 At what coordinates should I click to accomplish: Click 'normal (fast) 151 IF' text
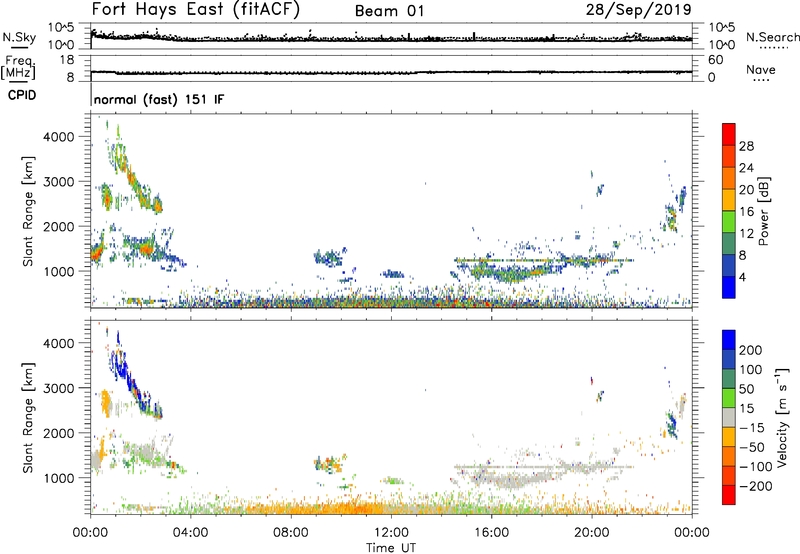[159, 99]
